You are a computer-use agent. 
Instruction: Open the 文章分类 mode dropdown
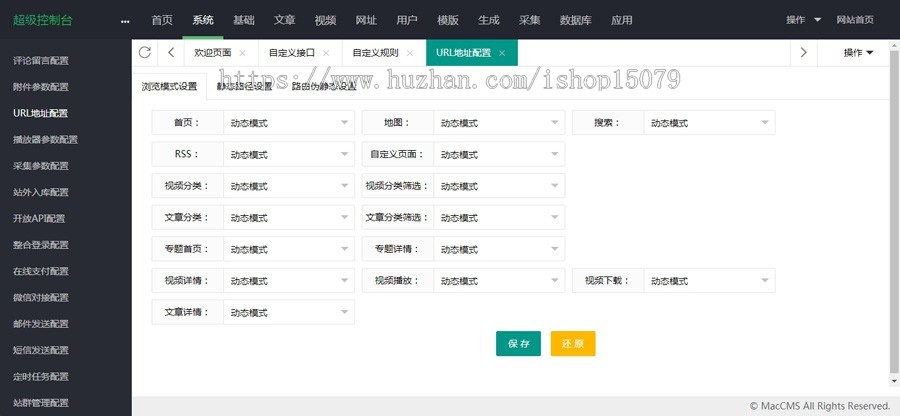(289, 217)
